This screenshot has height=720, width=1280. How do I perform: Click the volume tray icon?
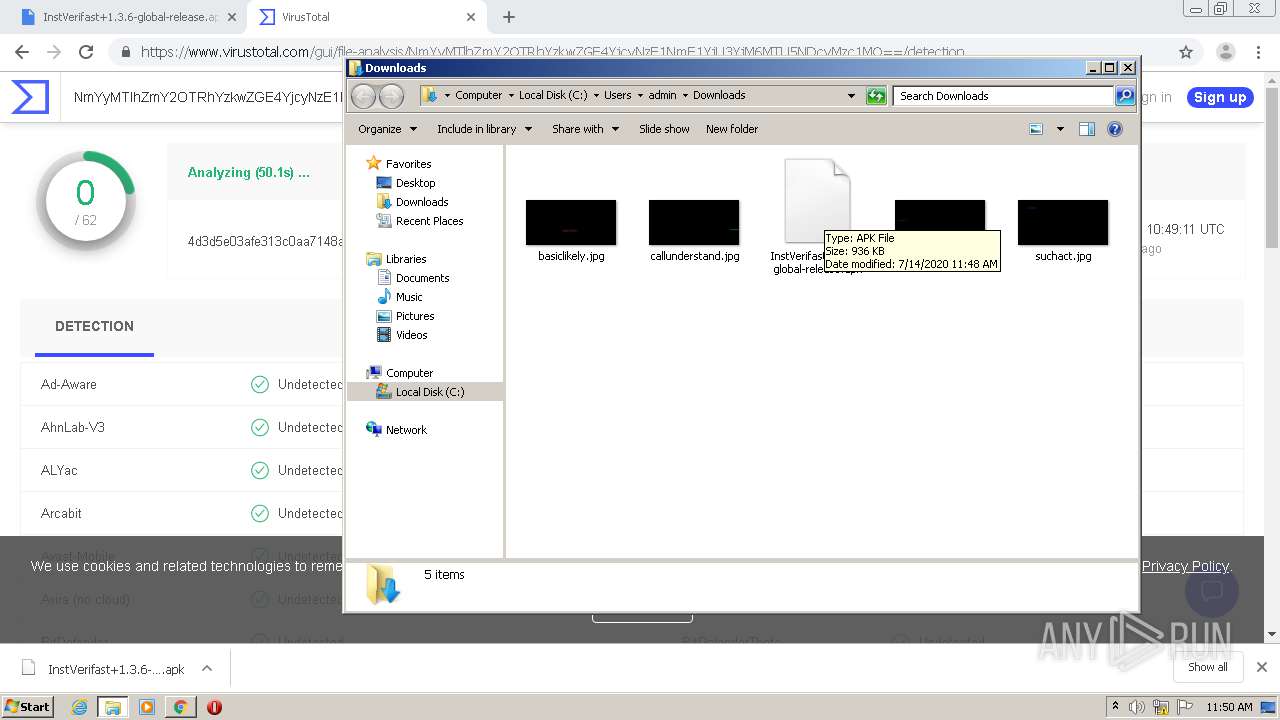(x=1137, y=707)
